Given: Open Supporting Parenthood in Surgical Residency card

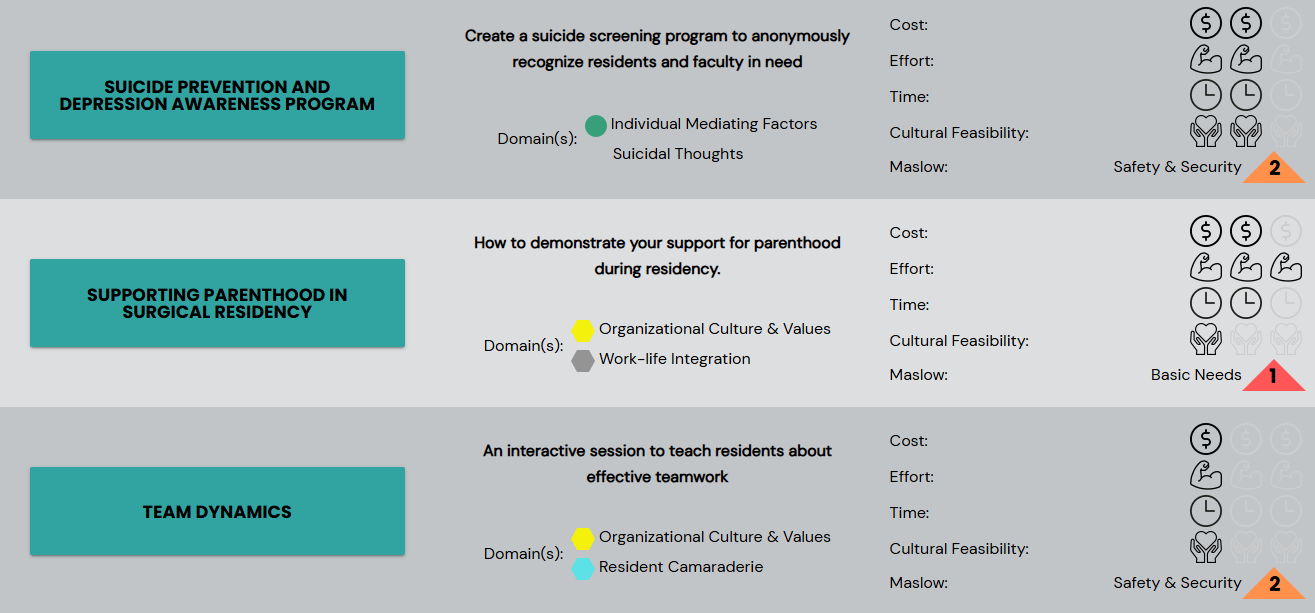Looking at the screenshot, I should (217, 303).
